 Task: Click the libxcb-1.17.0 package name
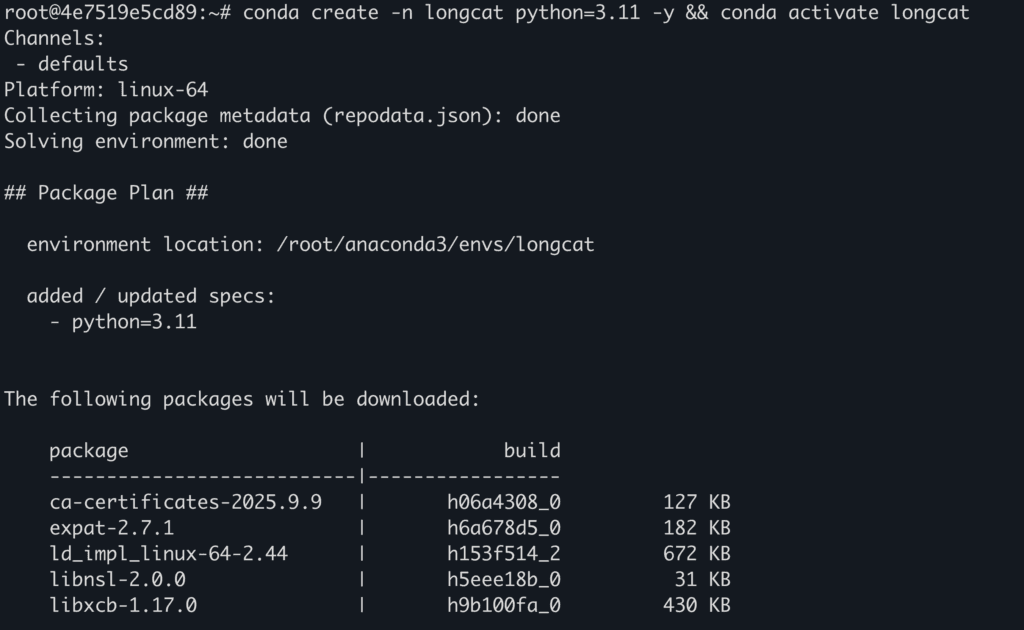123,605
